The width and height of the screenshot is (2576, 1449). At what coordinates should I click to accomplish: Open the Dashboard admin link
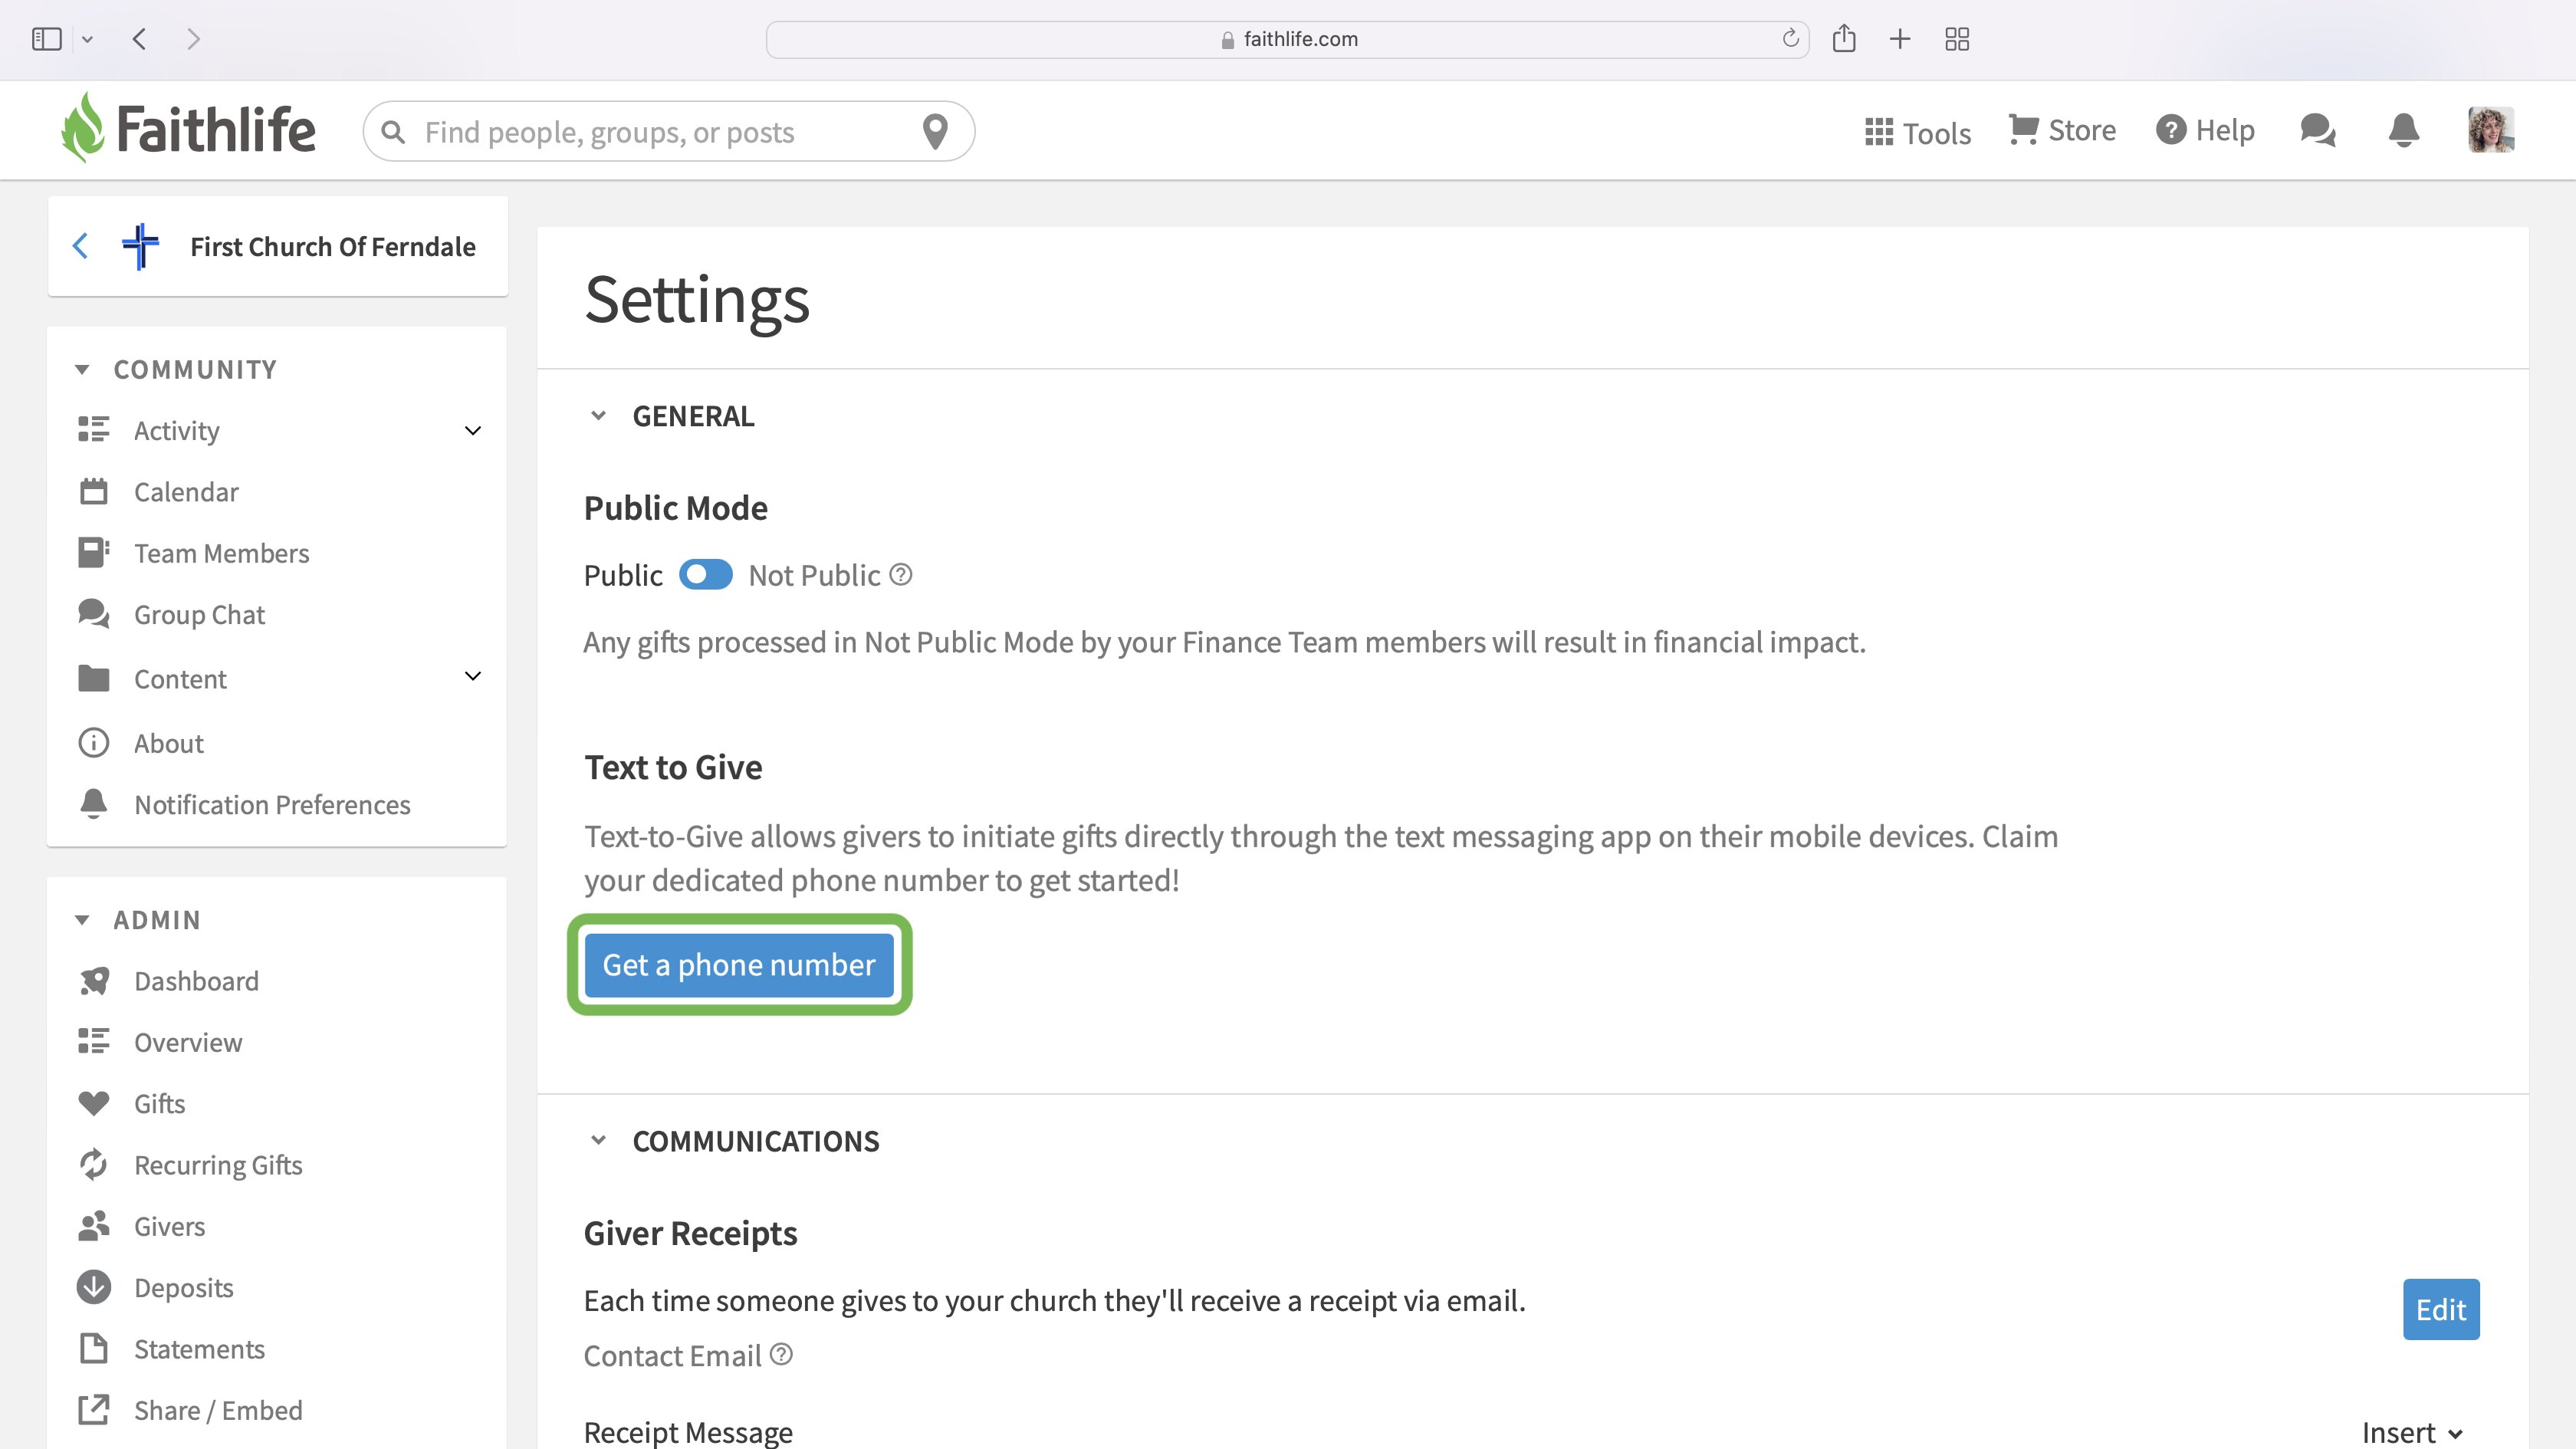click(x=197, y=981)
